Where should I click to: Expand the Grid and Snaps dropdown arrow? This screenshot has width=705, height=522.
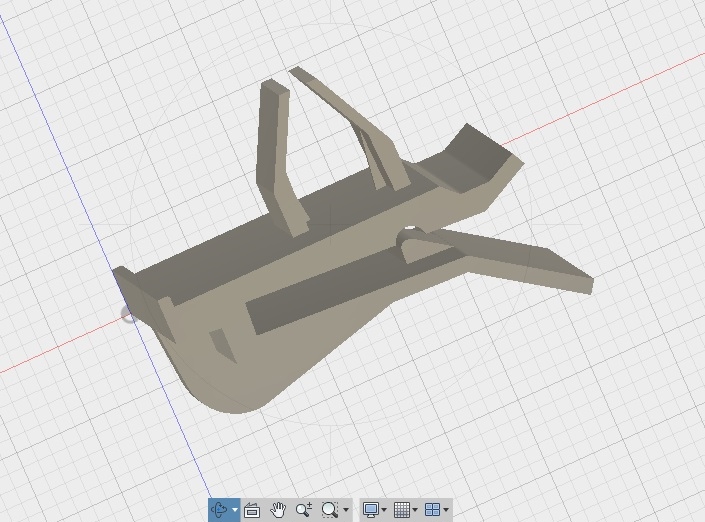point(415,510)
